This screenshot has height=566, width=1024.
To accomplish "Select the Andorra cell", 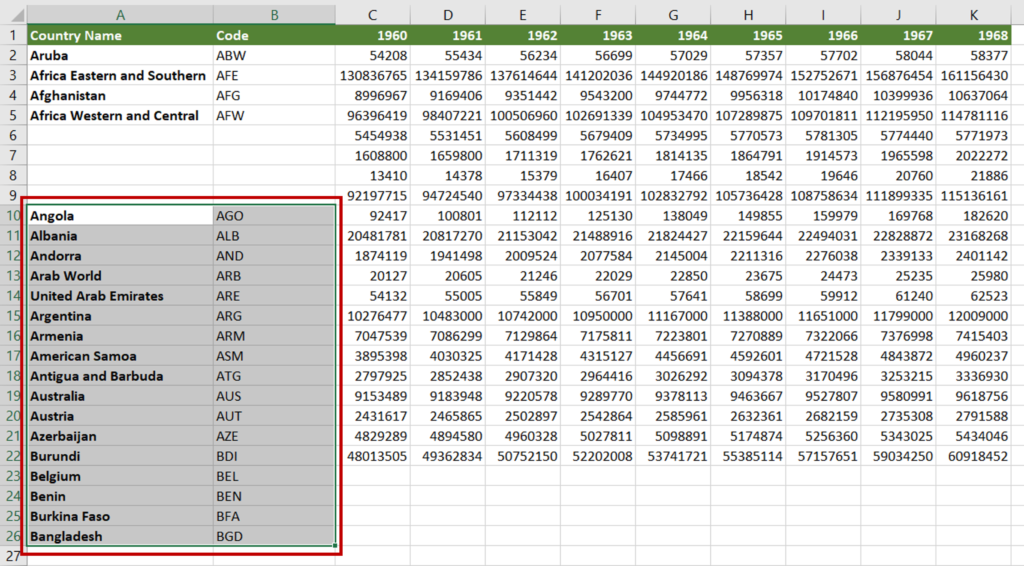I will click(120, 256).
